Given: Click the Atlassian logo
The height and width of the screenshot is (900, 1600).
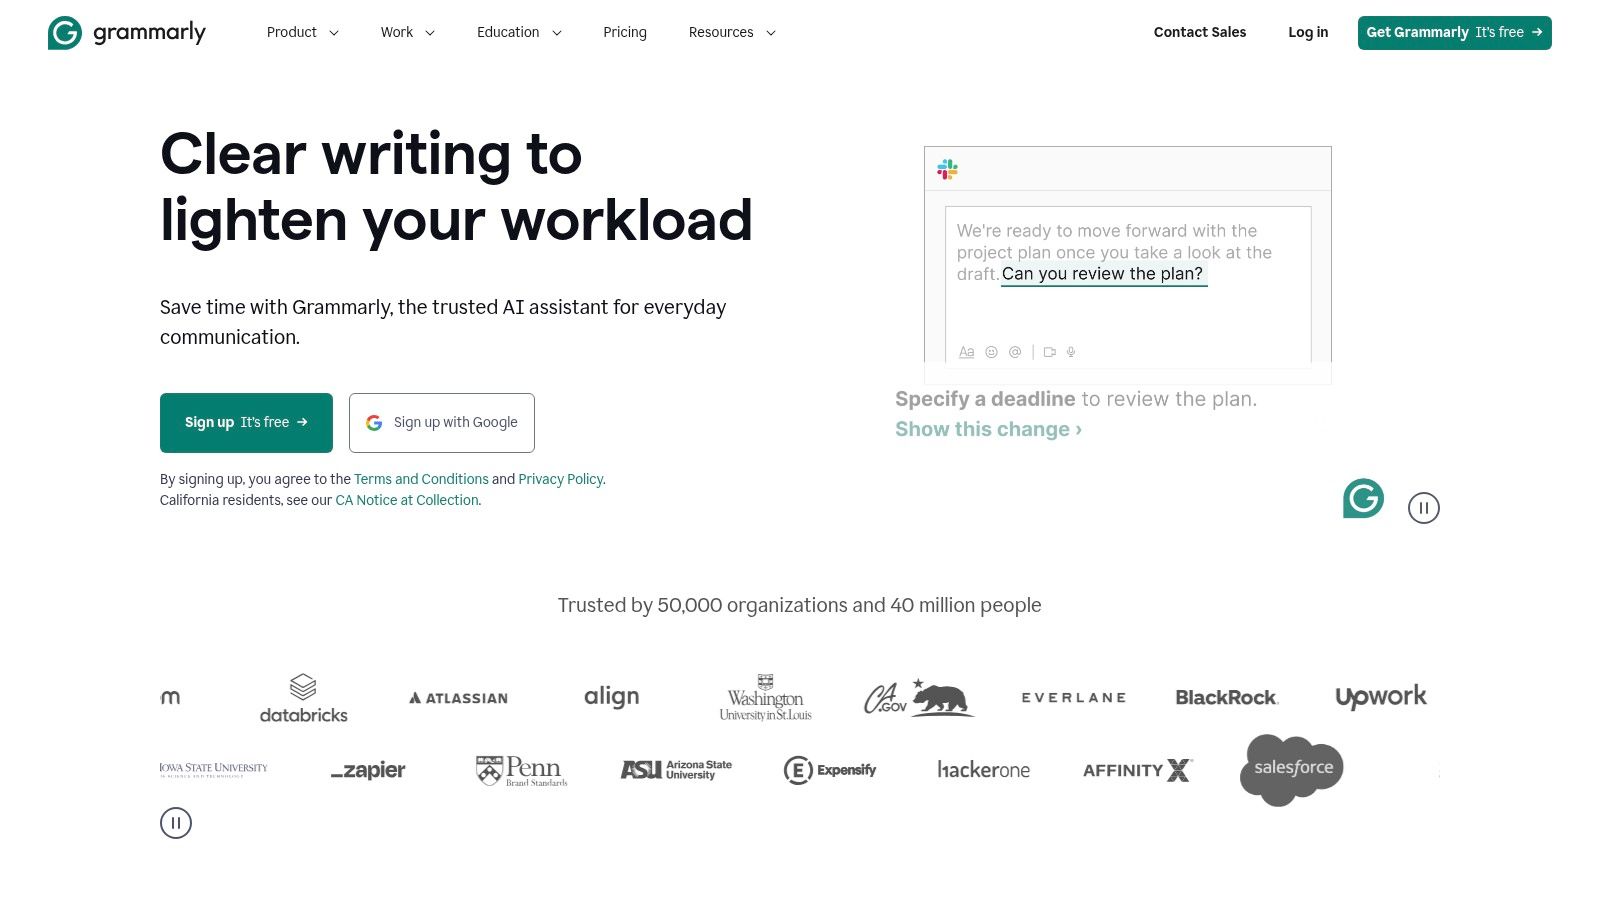Looking at the screenshot, I should click(458, 698).
